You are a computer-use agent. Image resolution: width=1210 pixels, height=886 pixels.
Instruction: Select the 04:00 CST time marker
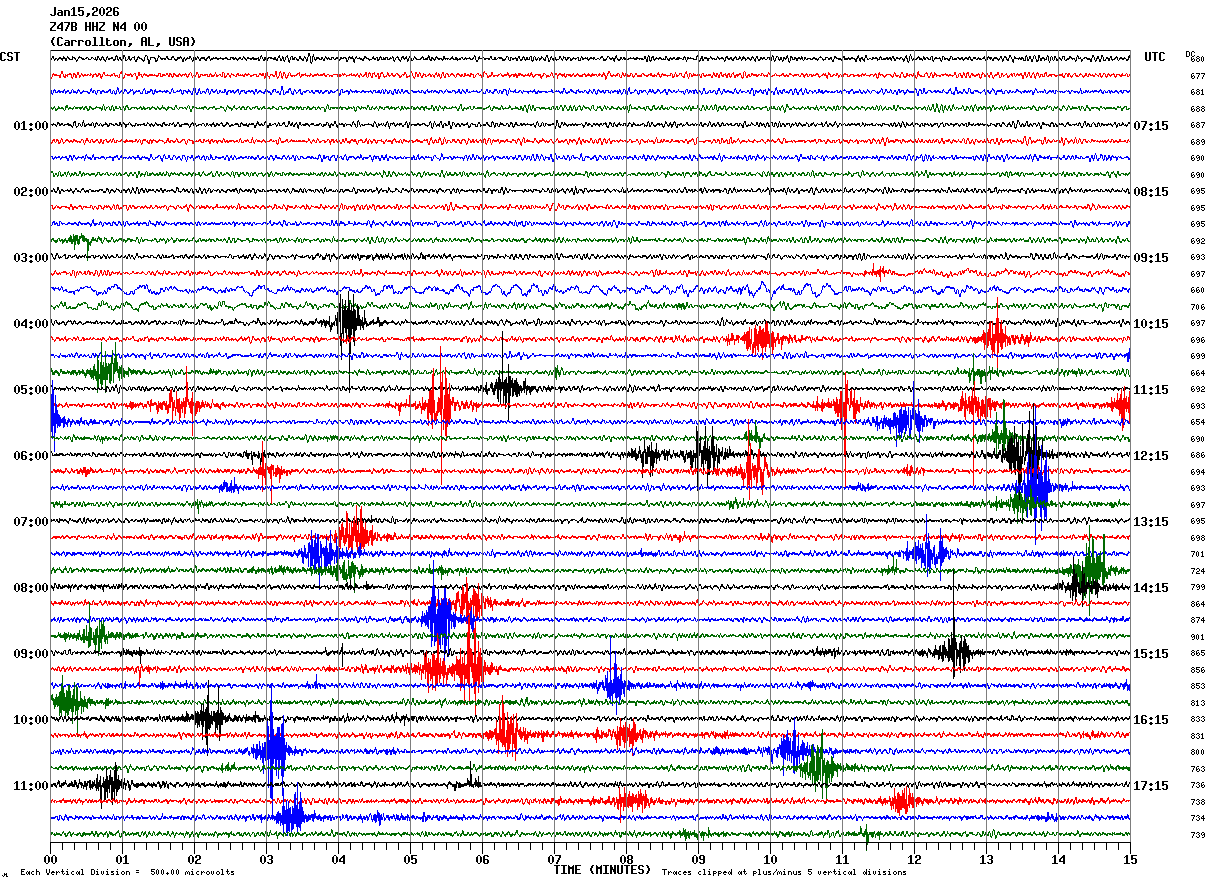[30, 324]
